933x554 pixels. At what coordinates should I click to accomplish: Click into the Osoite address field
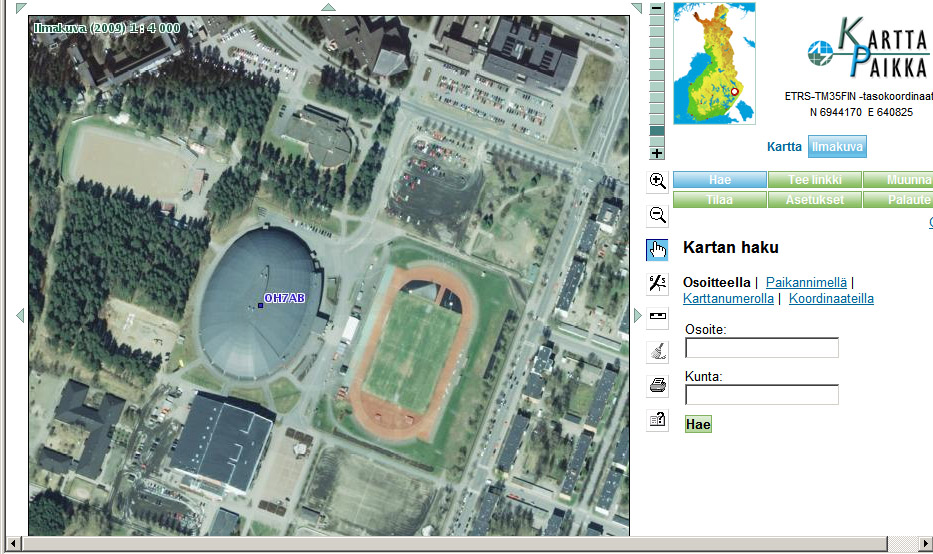[761, 348]
